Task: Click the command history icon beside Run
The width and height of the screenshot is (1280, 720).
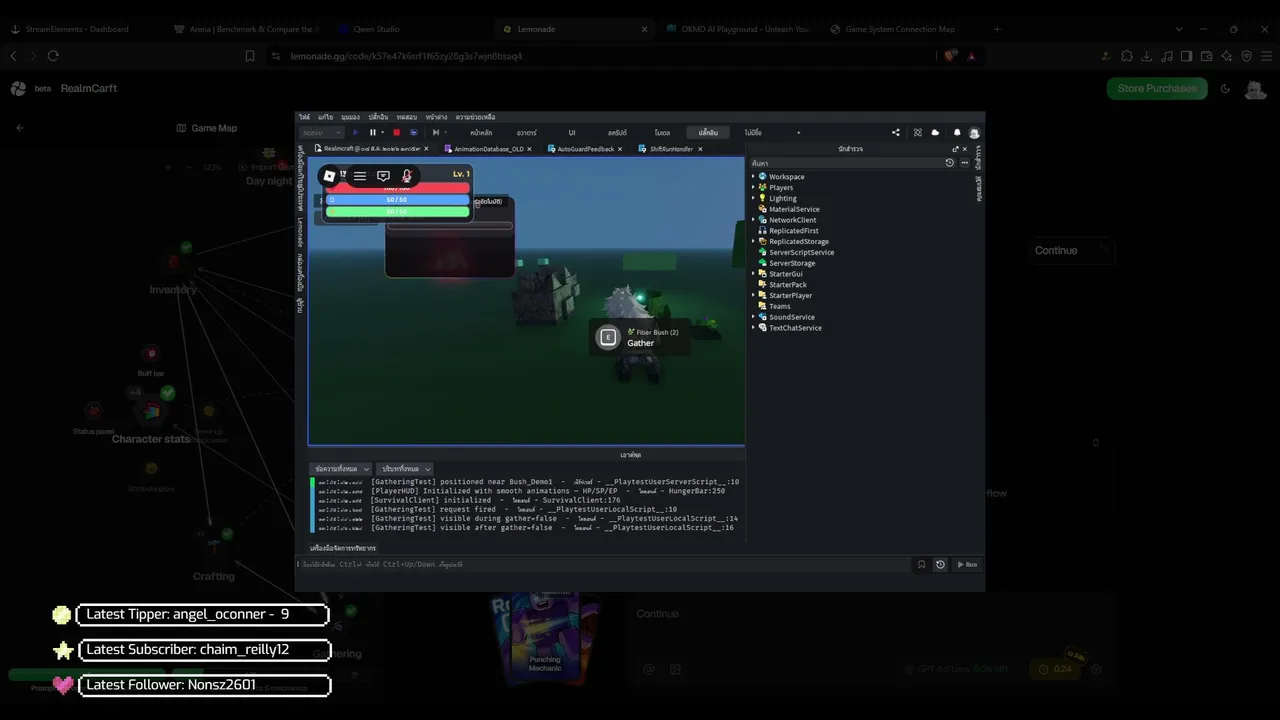Action: 940,564
